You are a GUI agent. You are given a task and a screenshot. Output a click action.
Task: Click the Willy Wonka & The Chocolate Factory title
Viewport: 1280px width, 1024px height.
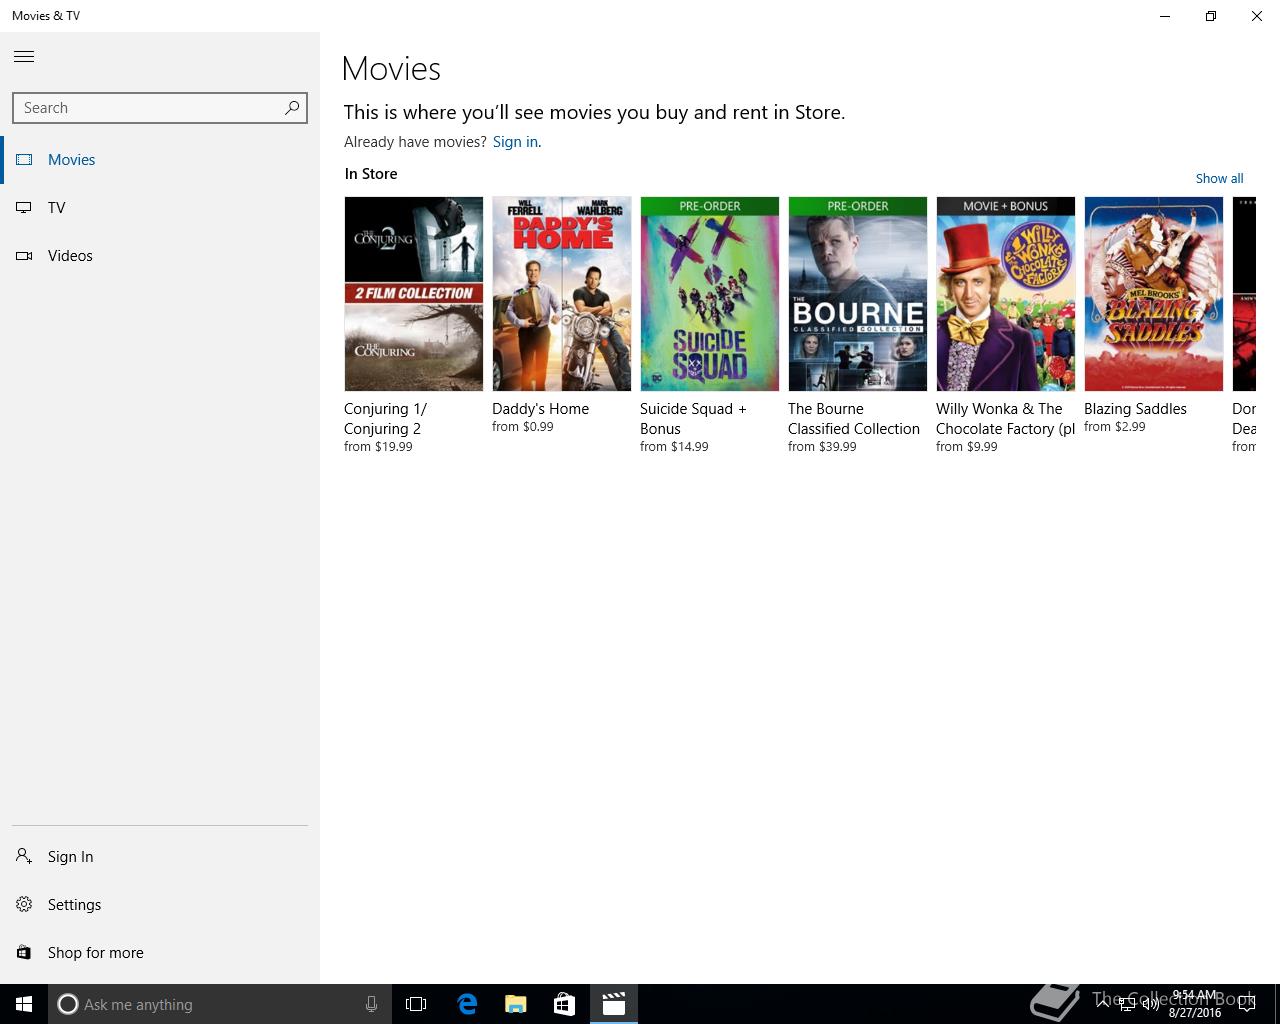(1005, 419)
